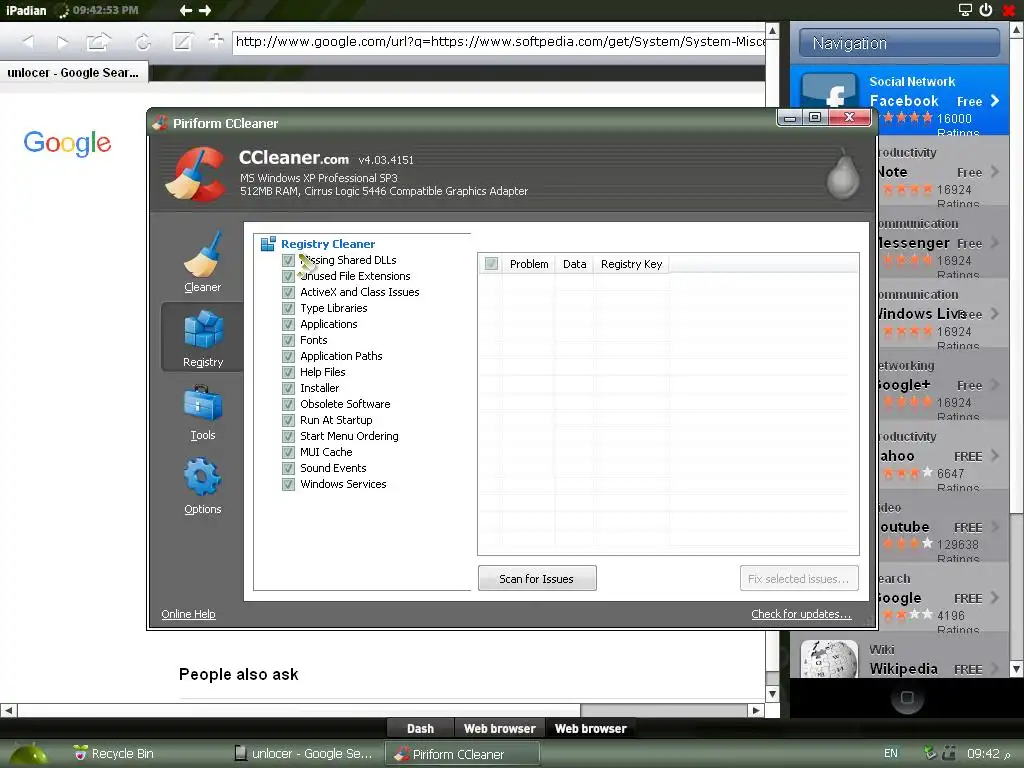The width and height of the screenshot is (1024, 768).
Task: Toggle Type Libraries checkbox
Action: [x=288, y=308]
